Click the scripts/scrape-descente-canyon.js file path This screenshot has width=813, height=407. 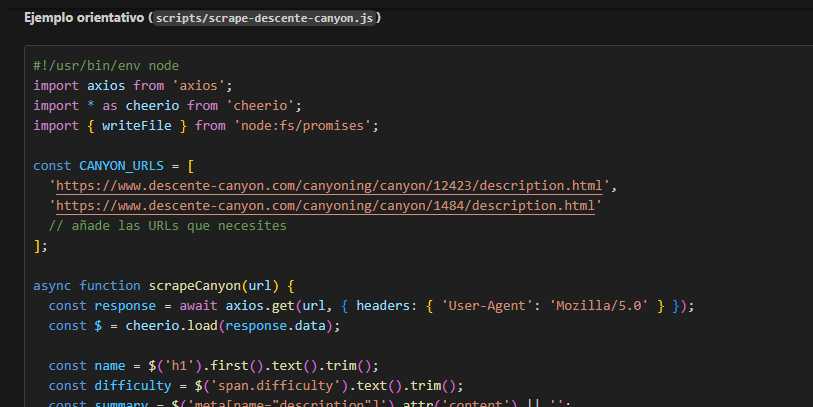tap(267, 19)
